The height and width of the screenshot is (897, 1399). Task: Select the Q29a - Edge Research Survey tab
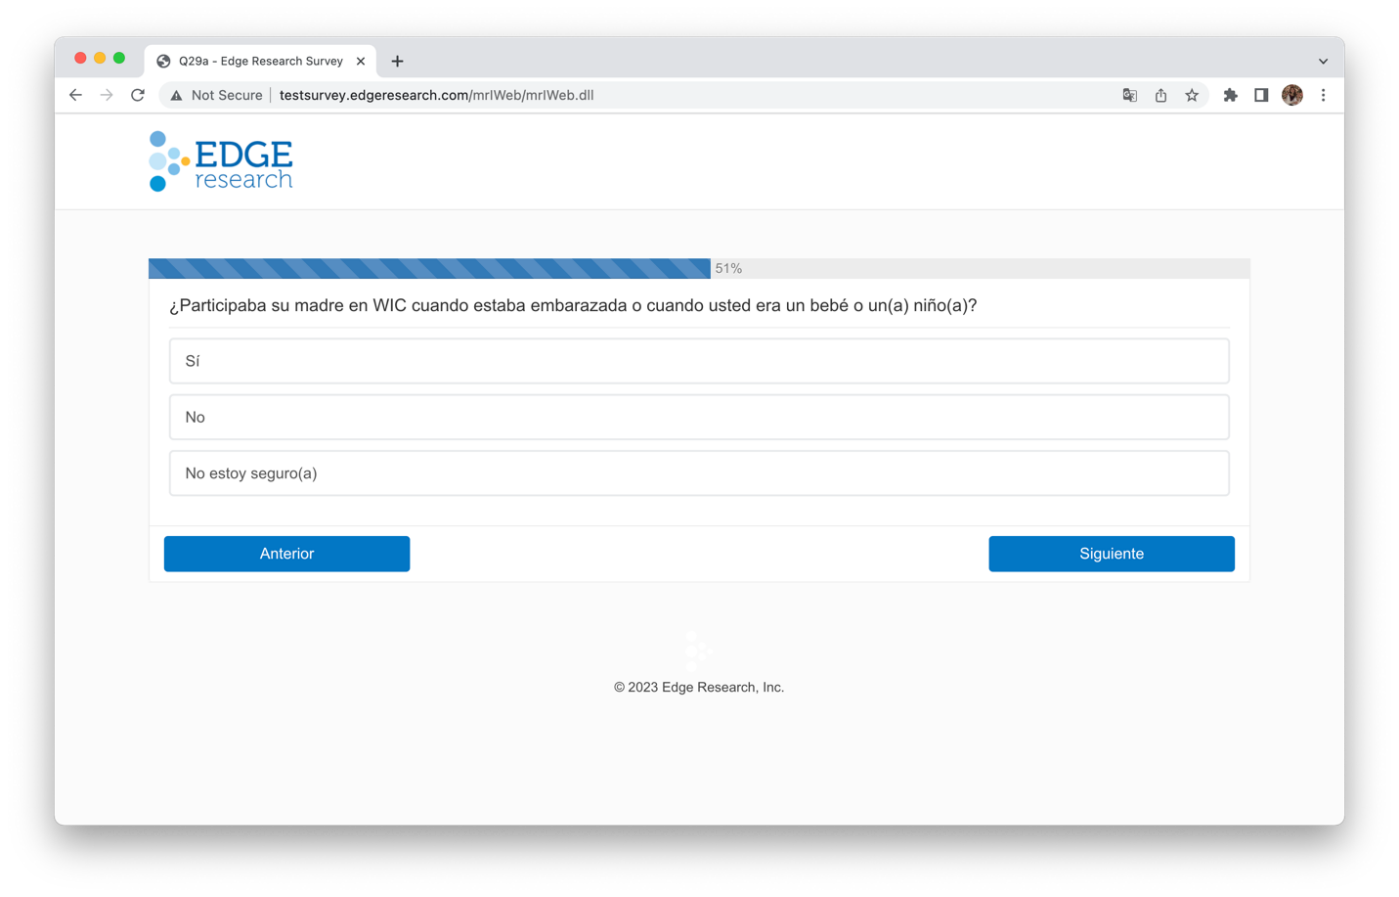261,61
